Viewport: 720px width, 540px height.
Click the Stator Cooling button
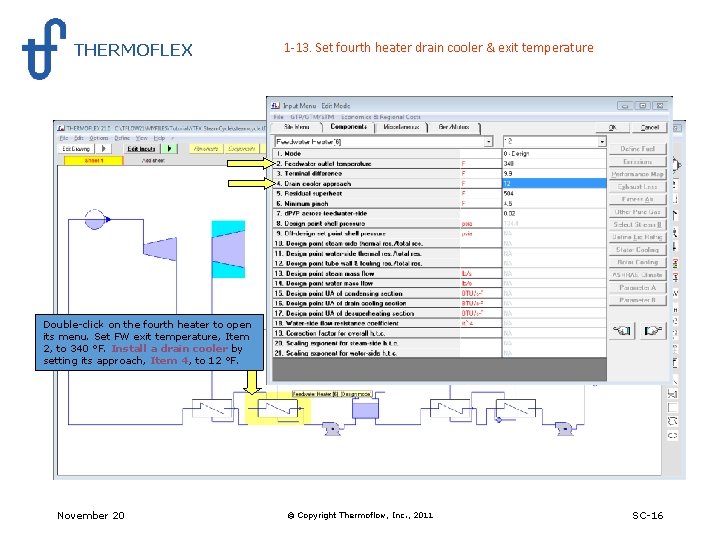point(638,249)
